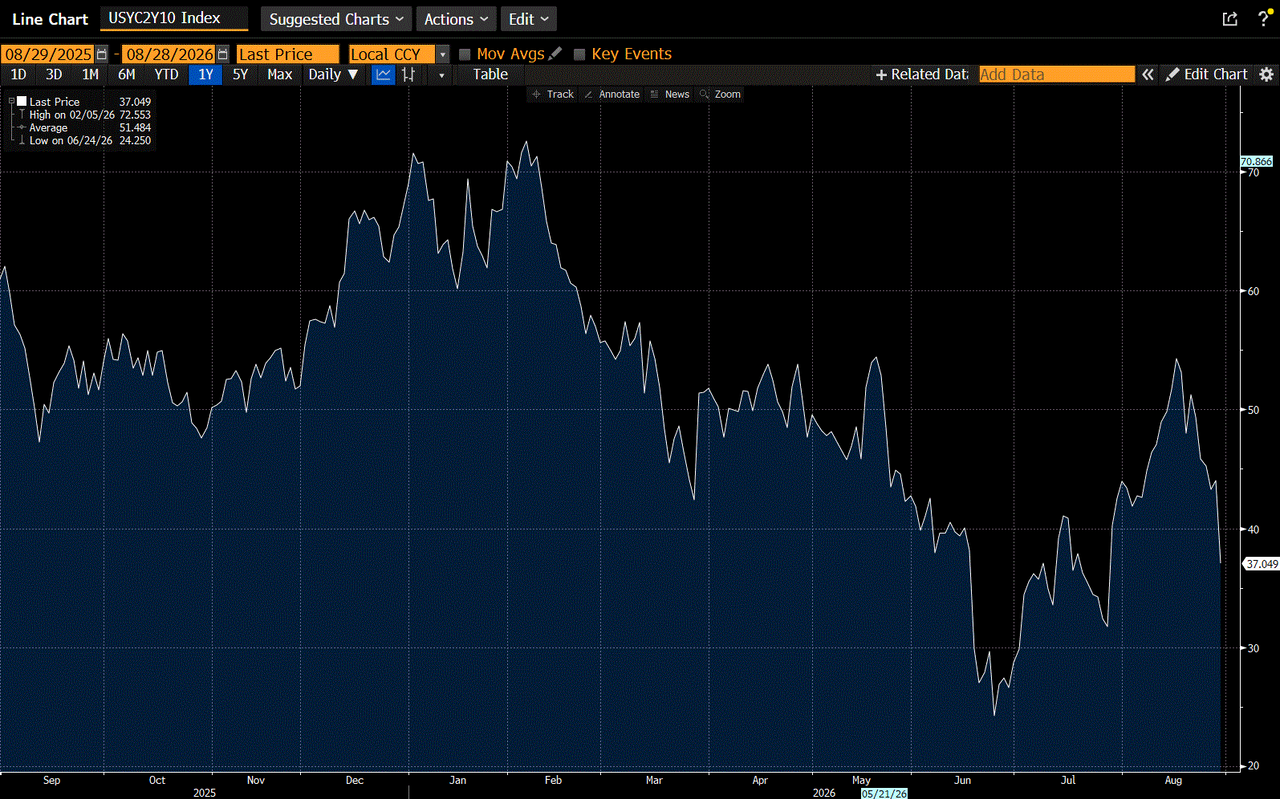Open chart settings gear icon

(1266, 74)
